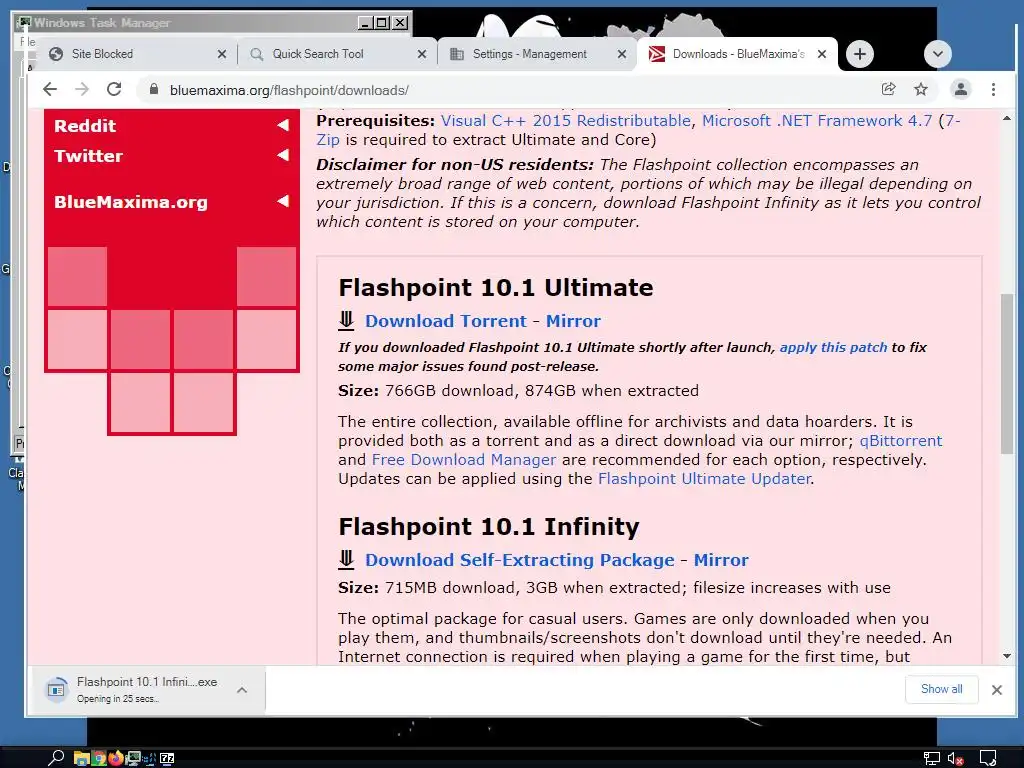Viewport: 1024px width, 768px height.
Task: Open the notification center icon
Action: coord(987,758)
